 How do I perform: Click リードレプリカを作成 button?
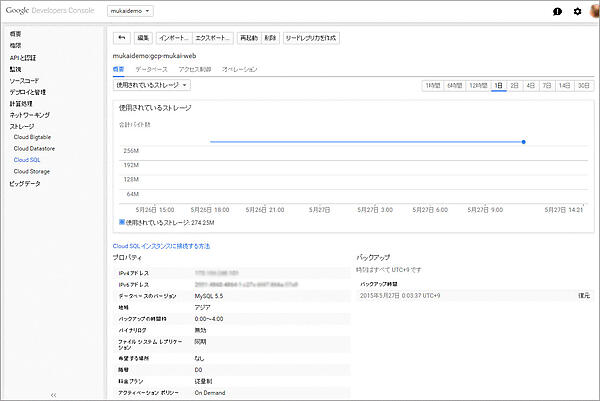click(x=311, y=37)
